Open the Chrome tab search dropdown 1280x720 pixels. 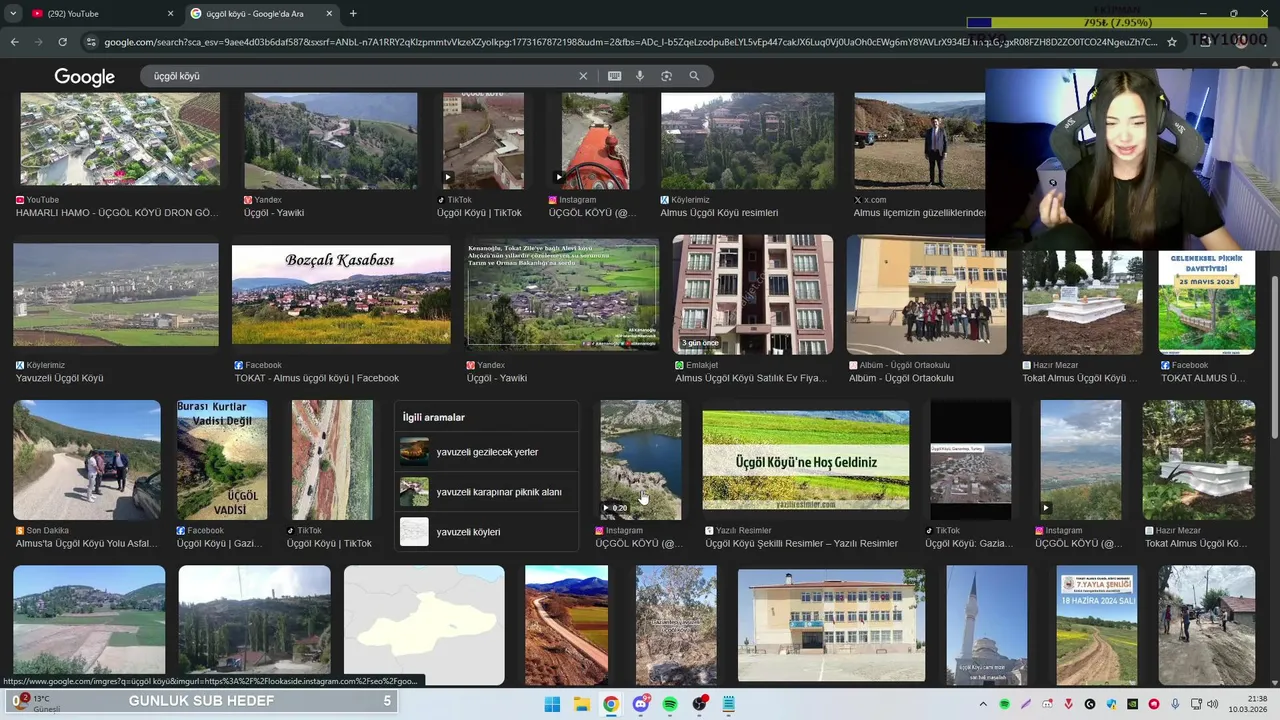[x=13, y=14]
